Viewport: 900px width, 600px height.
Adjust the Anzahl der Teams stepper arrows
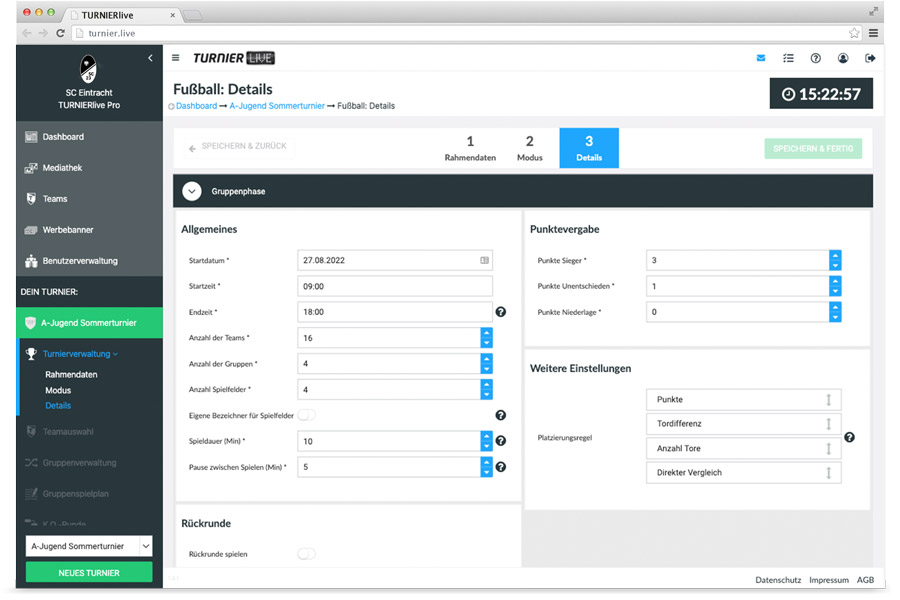coord(487,338)
